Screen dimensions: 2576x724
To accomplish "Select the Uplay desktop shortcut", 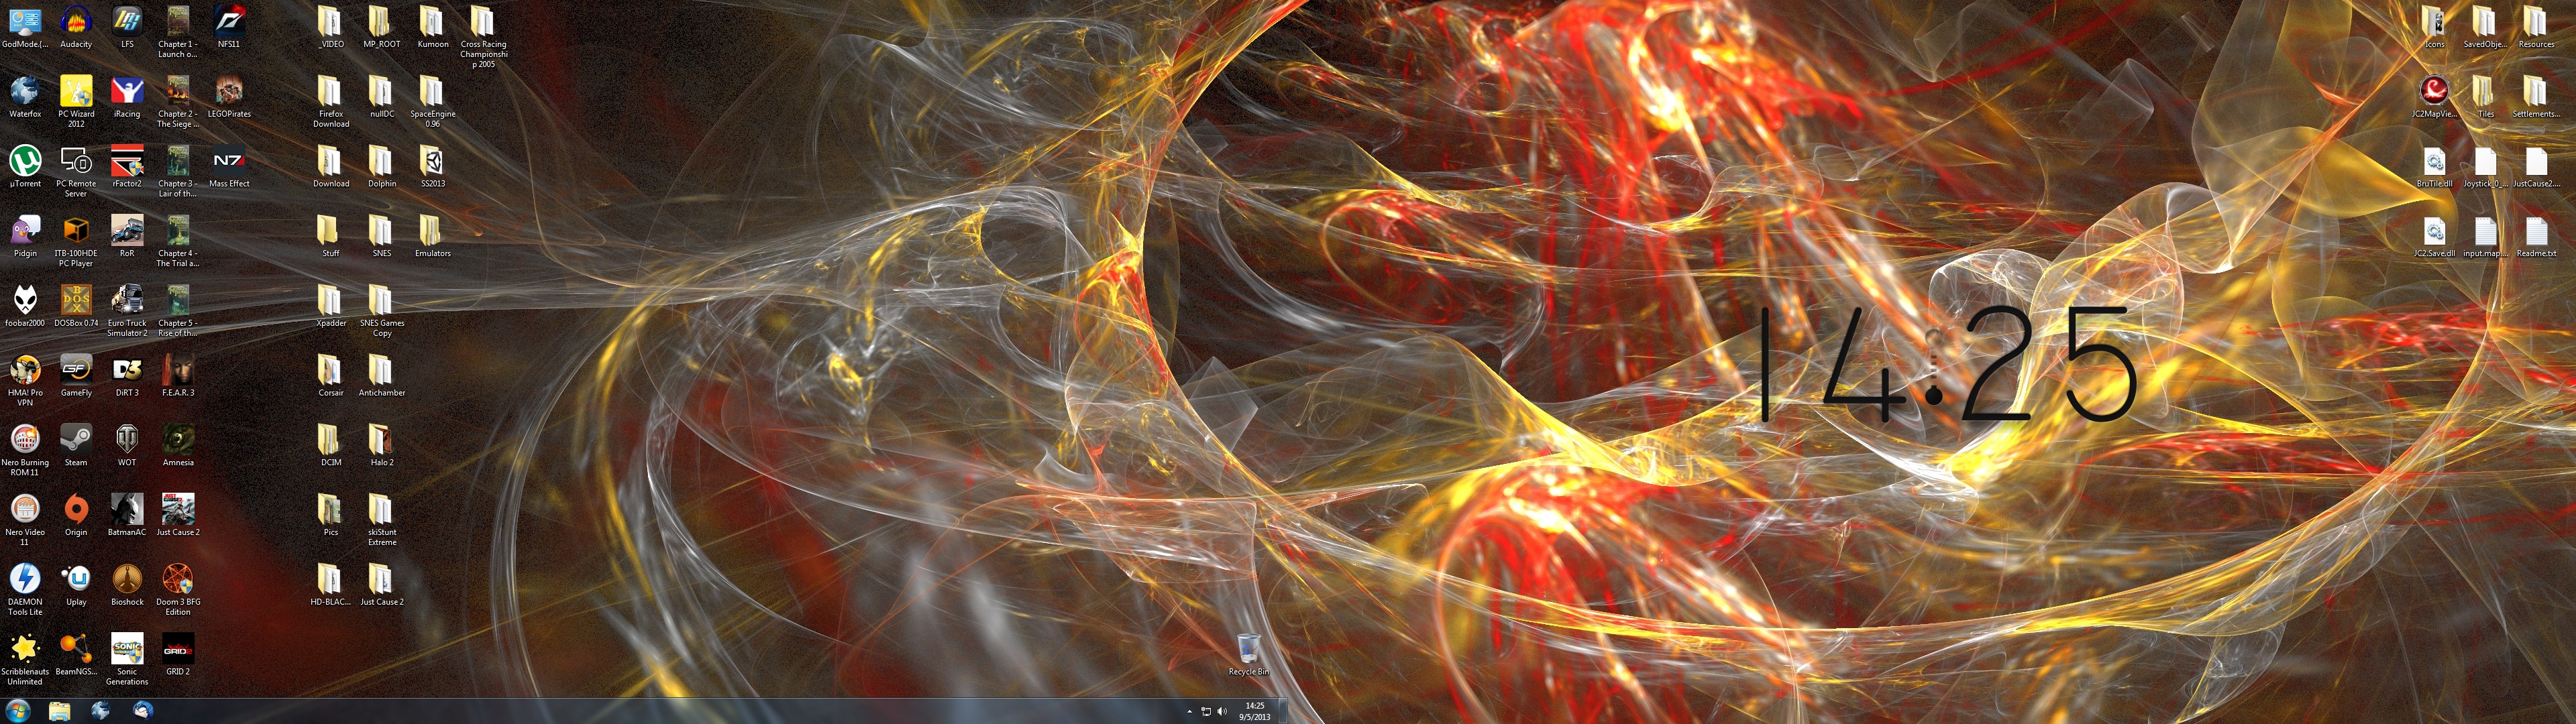I will [x=76, y=580].
